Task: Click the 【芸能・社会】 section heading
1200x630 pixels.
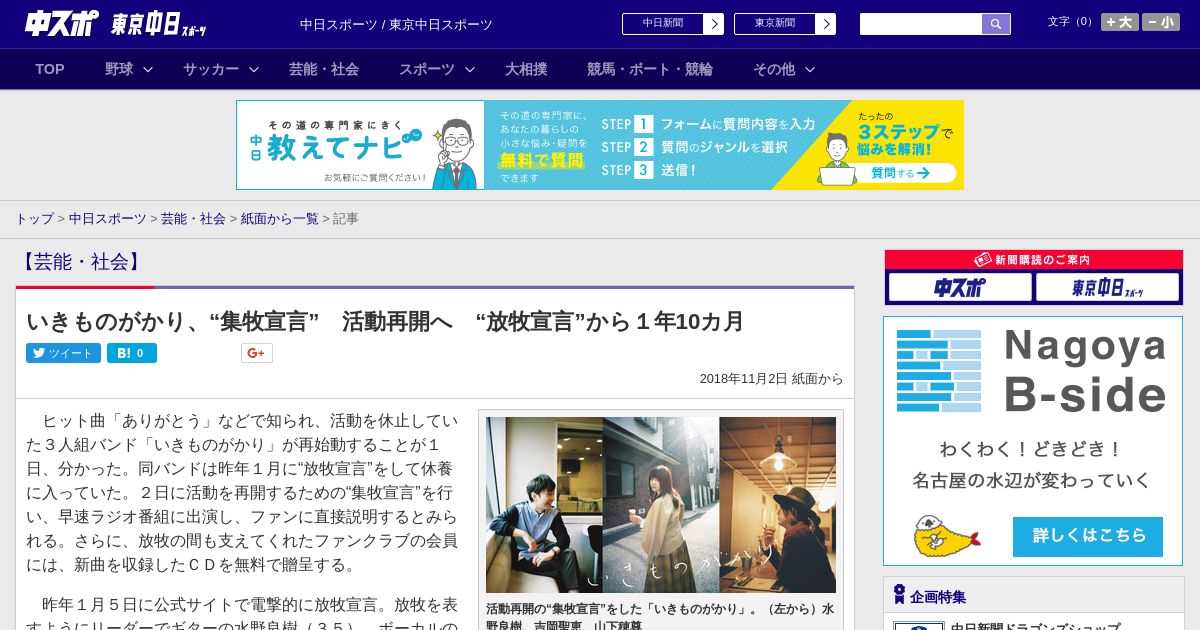Action: 81,262
